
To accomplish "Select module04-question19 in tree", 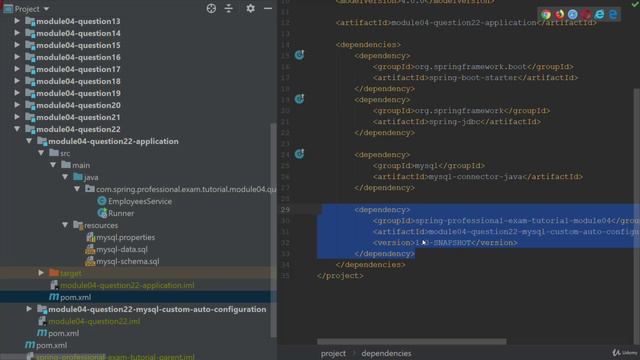I will (78, 93).
